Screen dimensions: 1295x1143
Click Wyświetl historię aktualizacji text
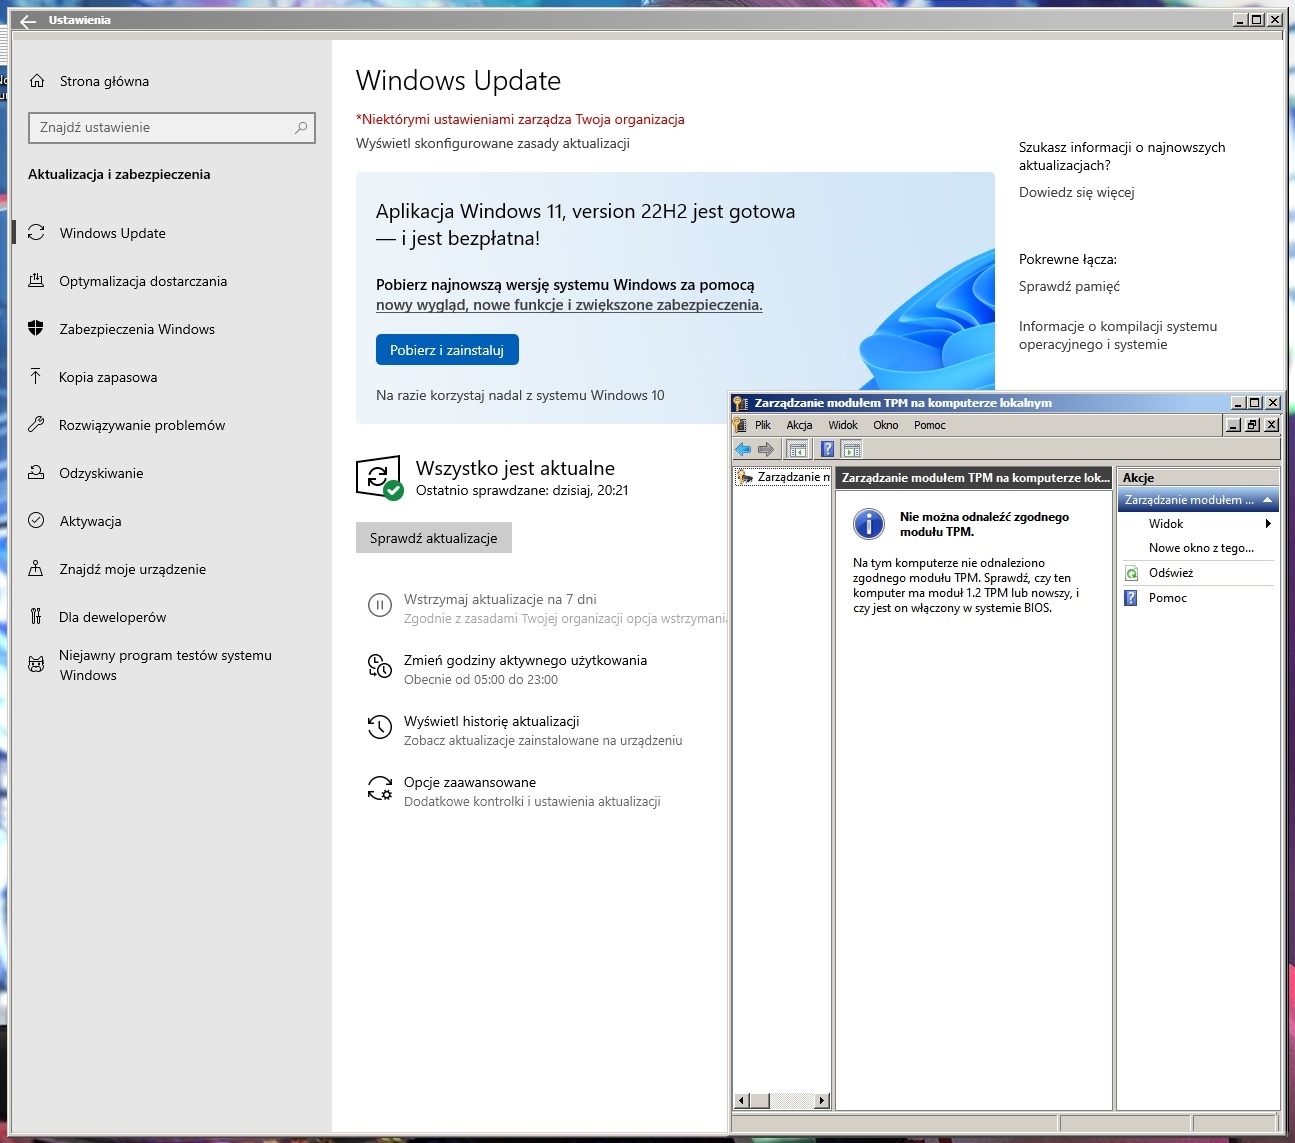492,721
